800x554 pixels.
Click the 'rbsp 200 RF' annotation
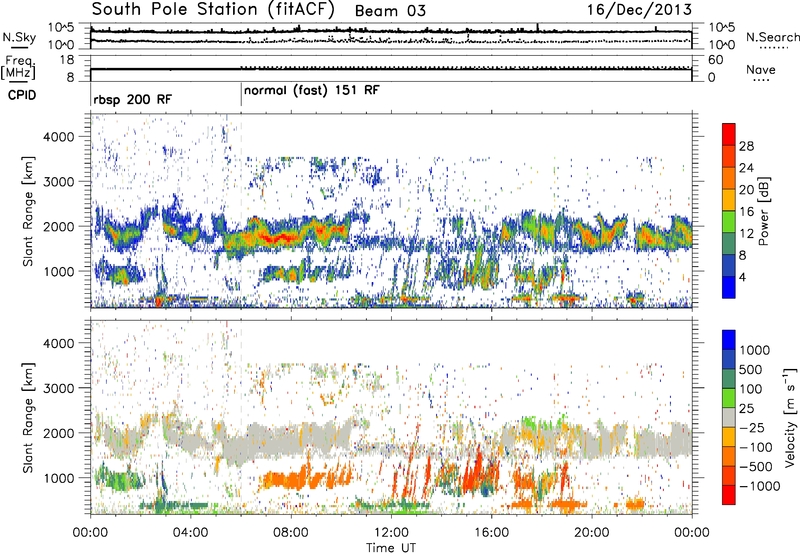(x=133, y=99)
